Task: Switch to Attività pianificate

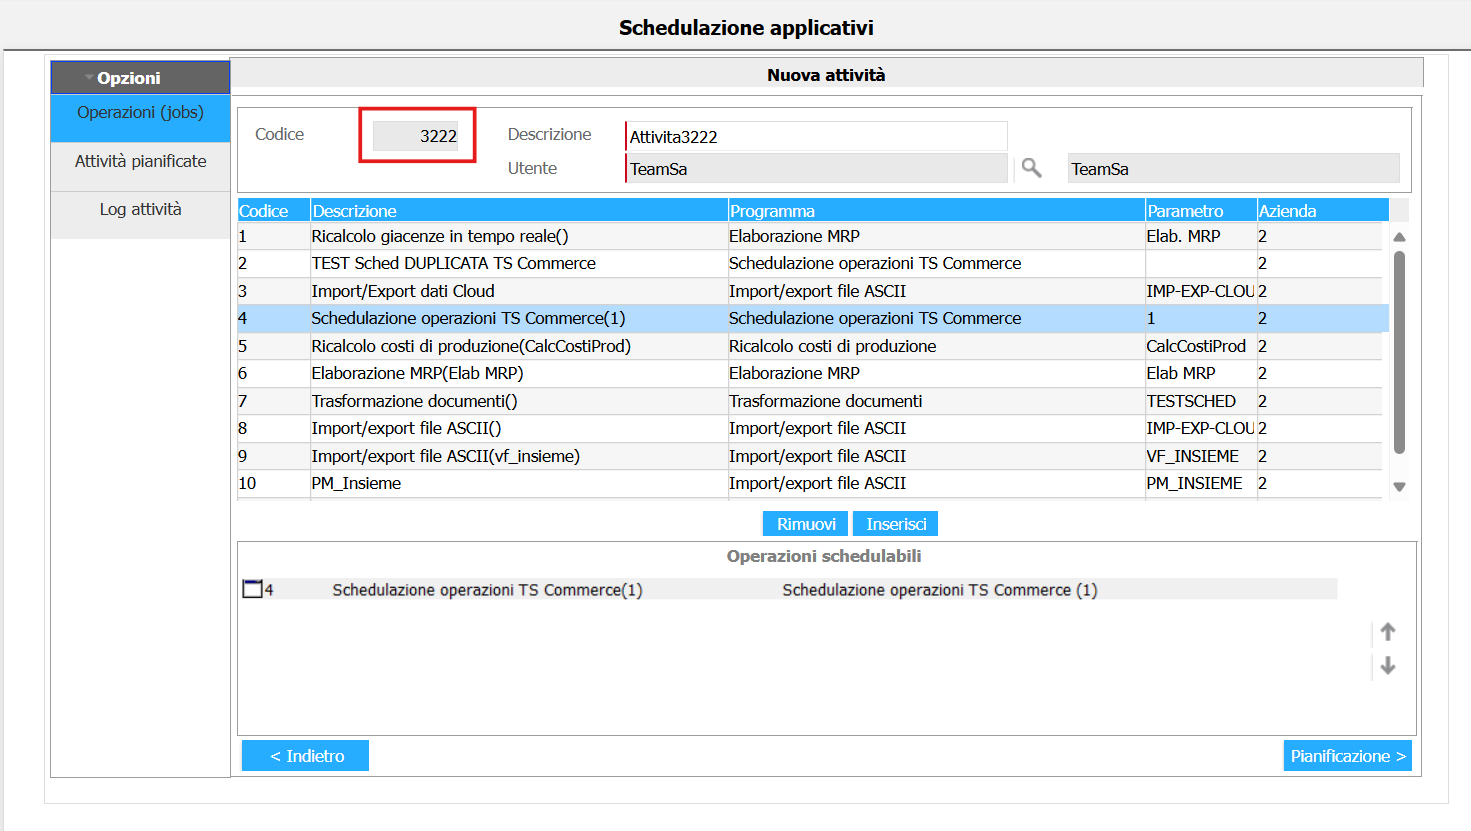Action: tap(140, 162)
